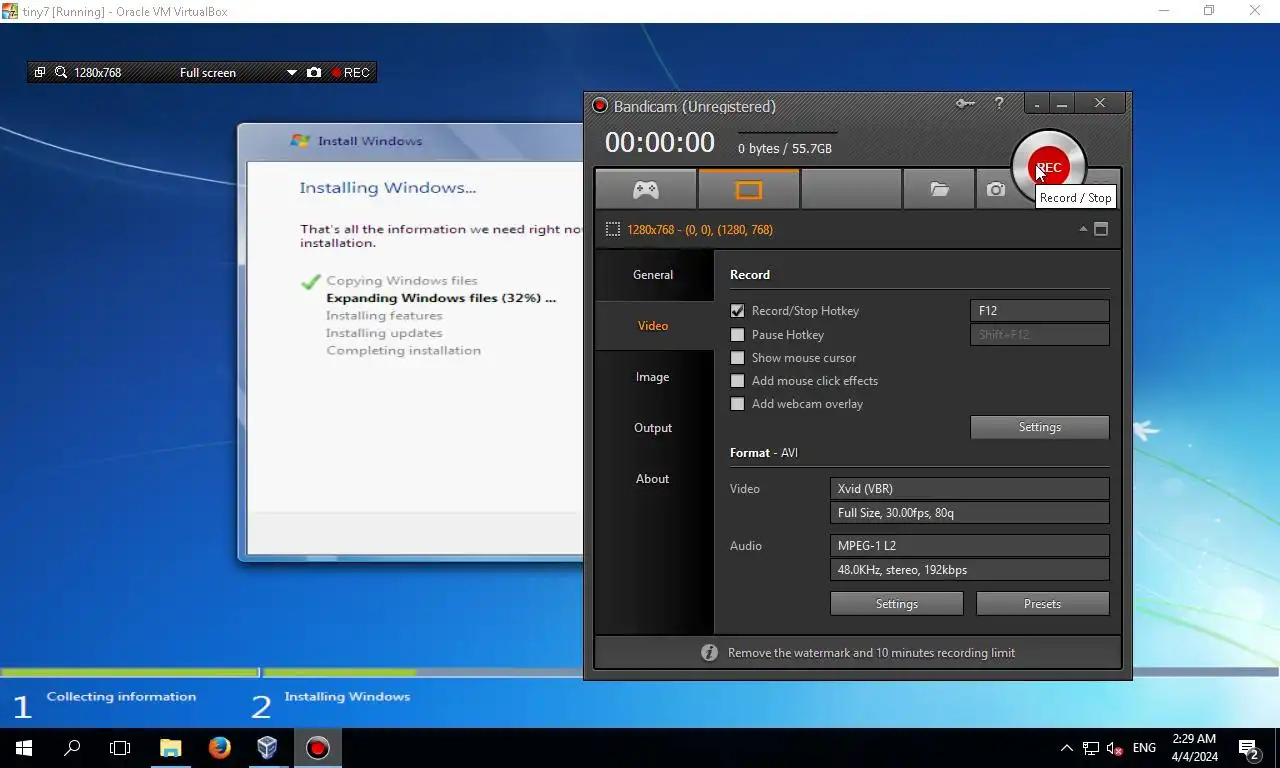This screenshot has width=1280, height=768.
Task: Open Windows Start button
Action: pos(24,747)
